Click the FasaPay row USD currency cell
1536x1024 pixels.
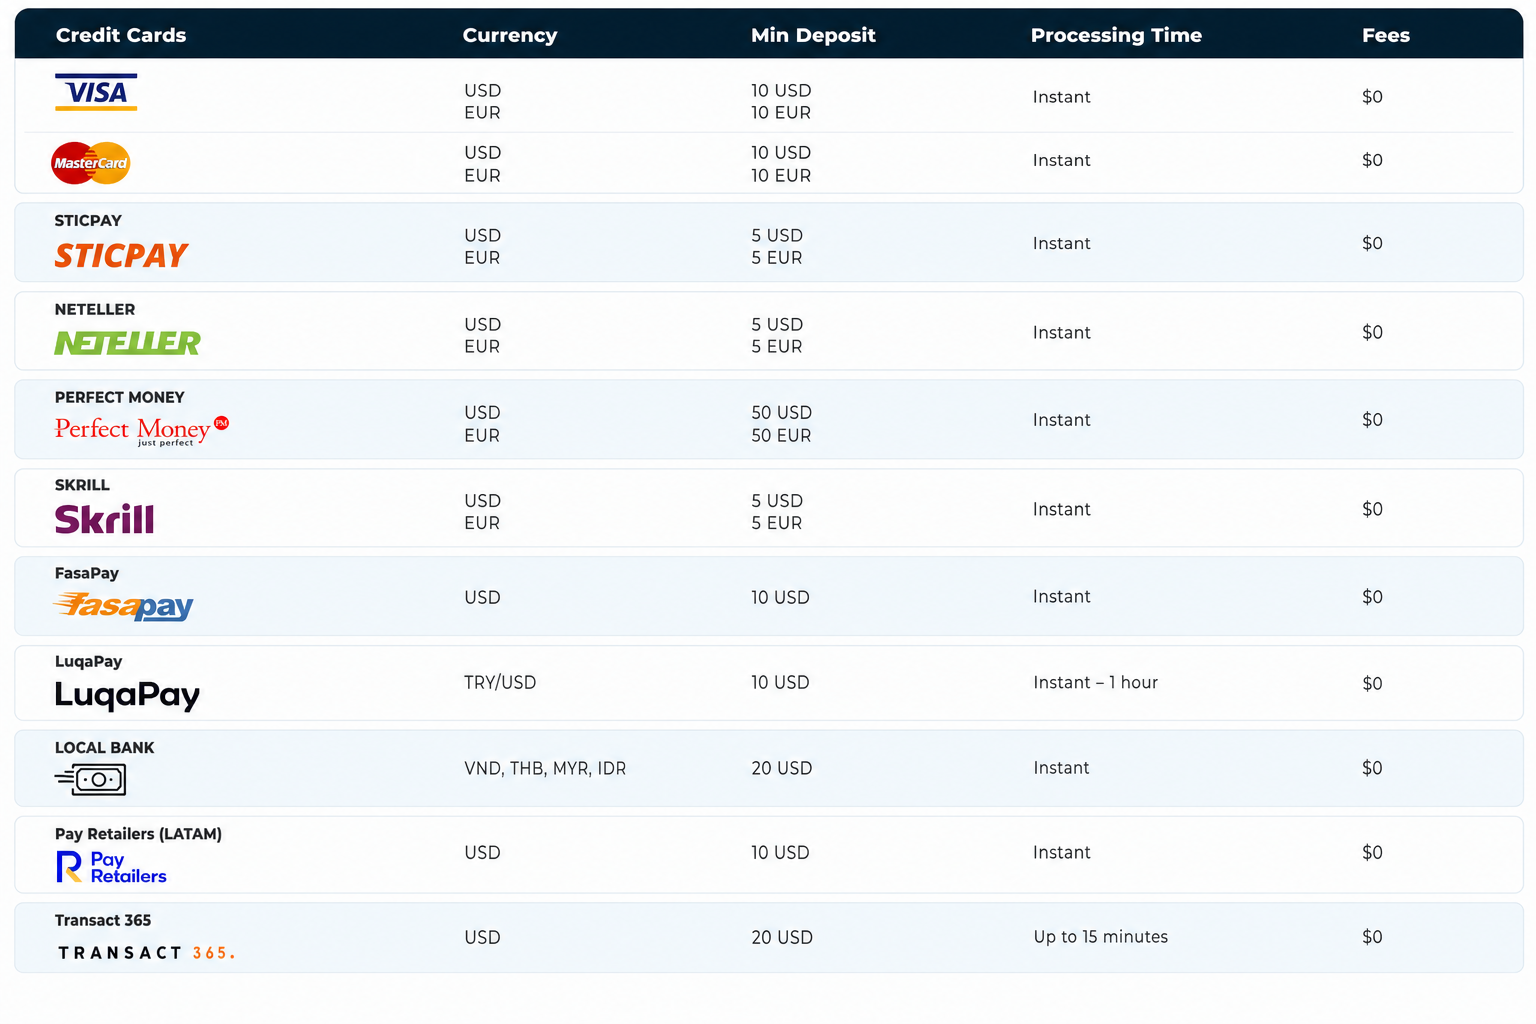click(x=482, y=598)
